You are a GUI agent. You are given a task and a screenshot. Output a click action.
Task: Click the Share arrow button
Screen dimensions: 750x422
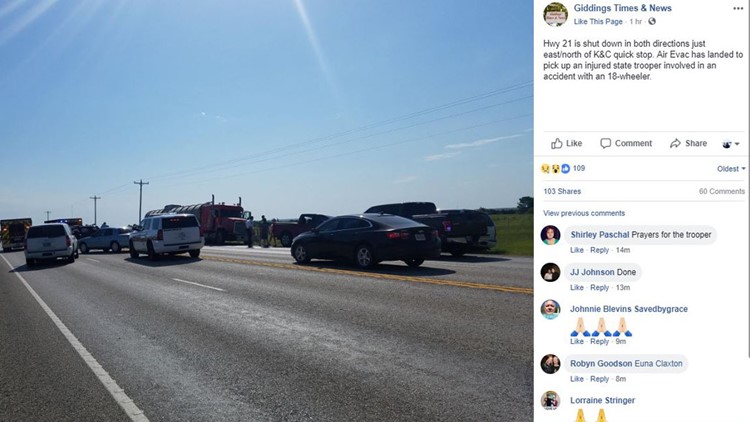(688, 143)
